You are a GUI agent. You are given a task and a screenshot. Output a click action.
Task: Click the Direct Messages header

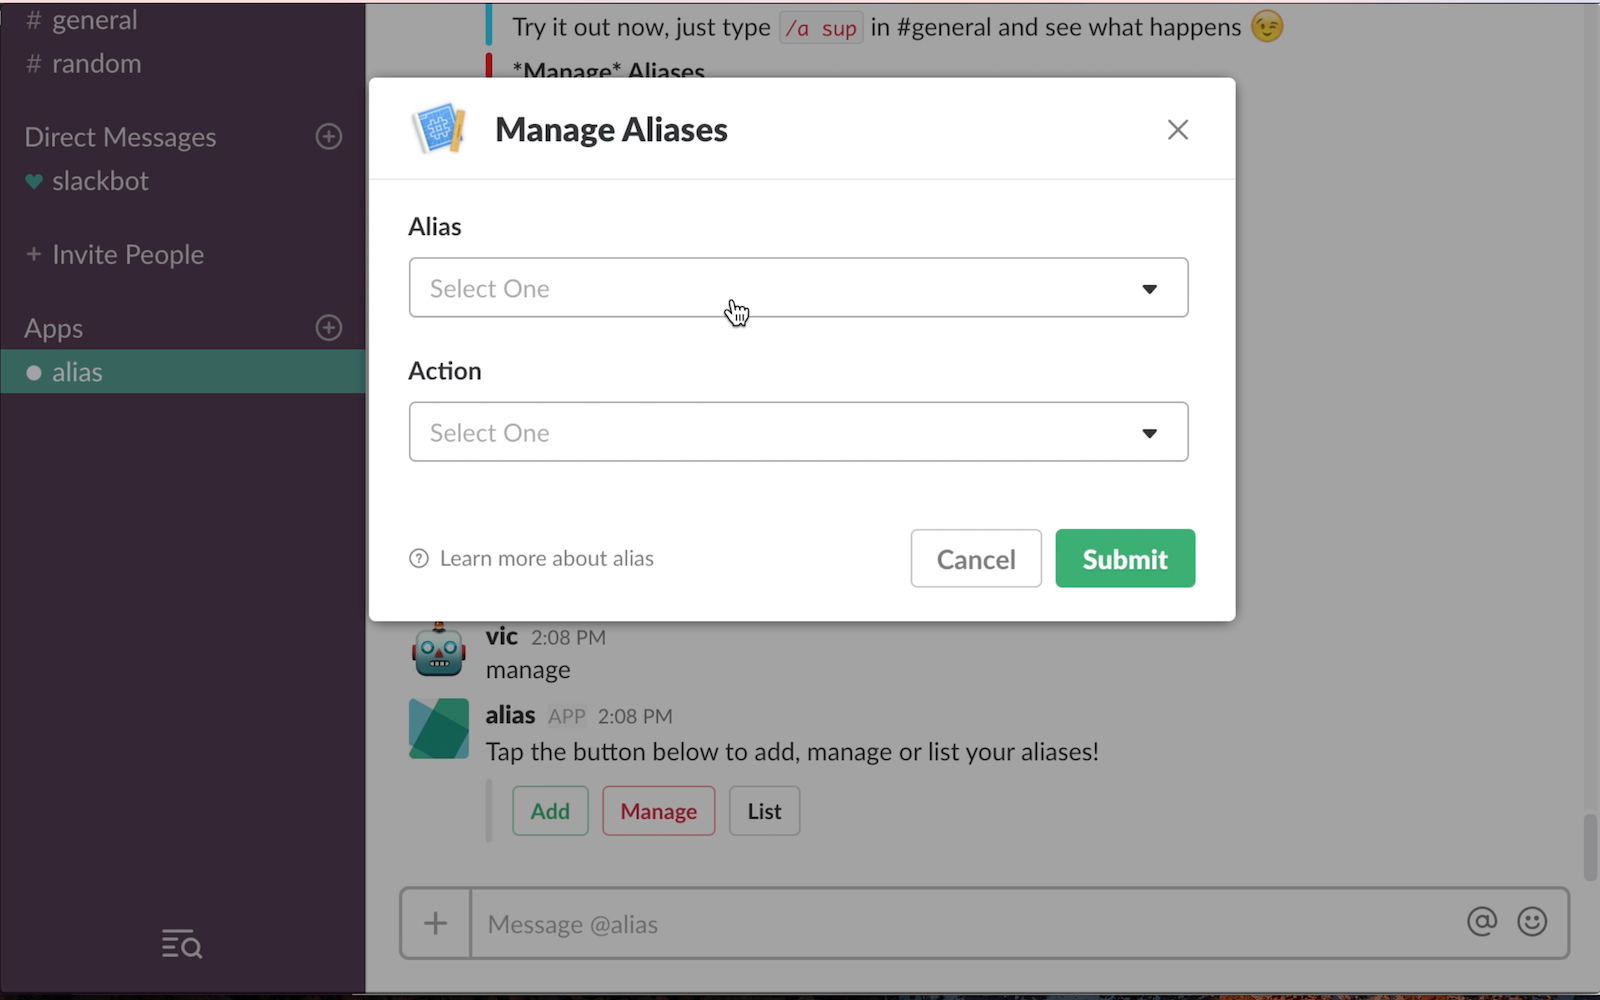tap(120, 137)
